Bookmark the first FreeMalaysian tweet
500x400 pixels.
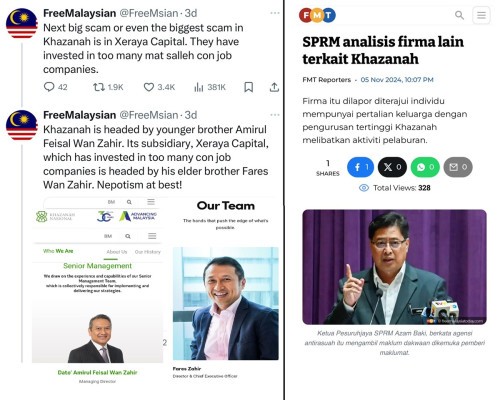(248, 87)
